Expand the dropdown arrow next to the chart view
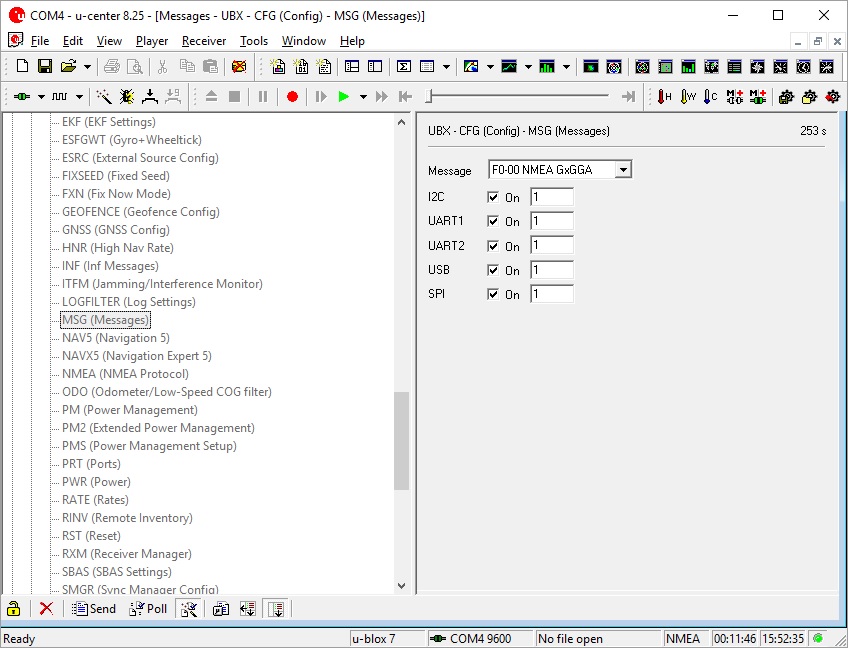Viewport: 848px width, 648px height. (528, 67)
